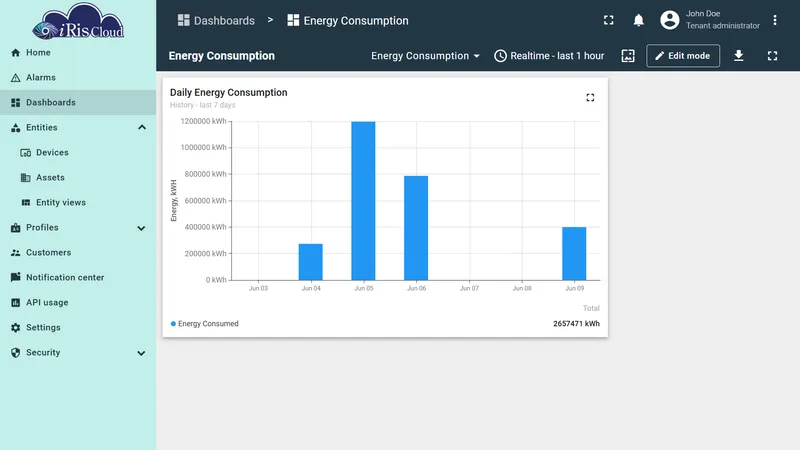This screenshot has height=450, width=800.
Task: Go to Dashboards breadcrumb link
Action: tap(216, 20)
